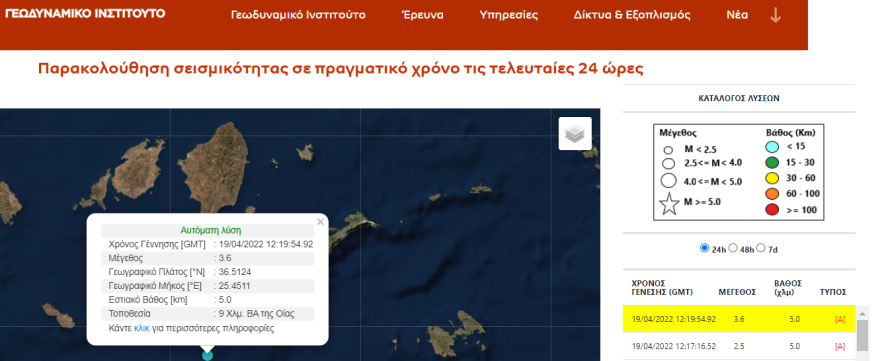
Task: Click the 4.0 <= M < 5.0 legend circle
Action: tap(668, 181)
